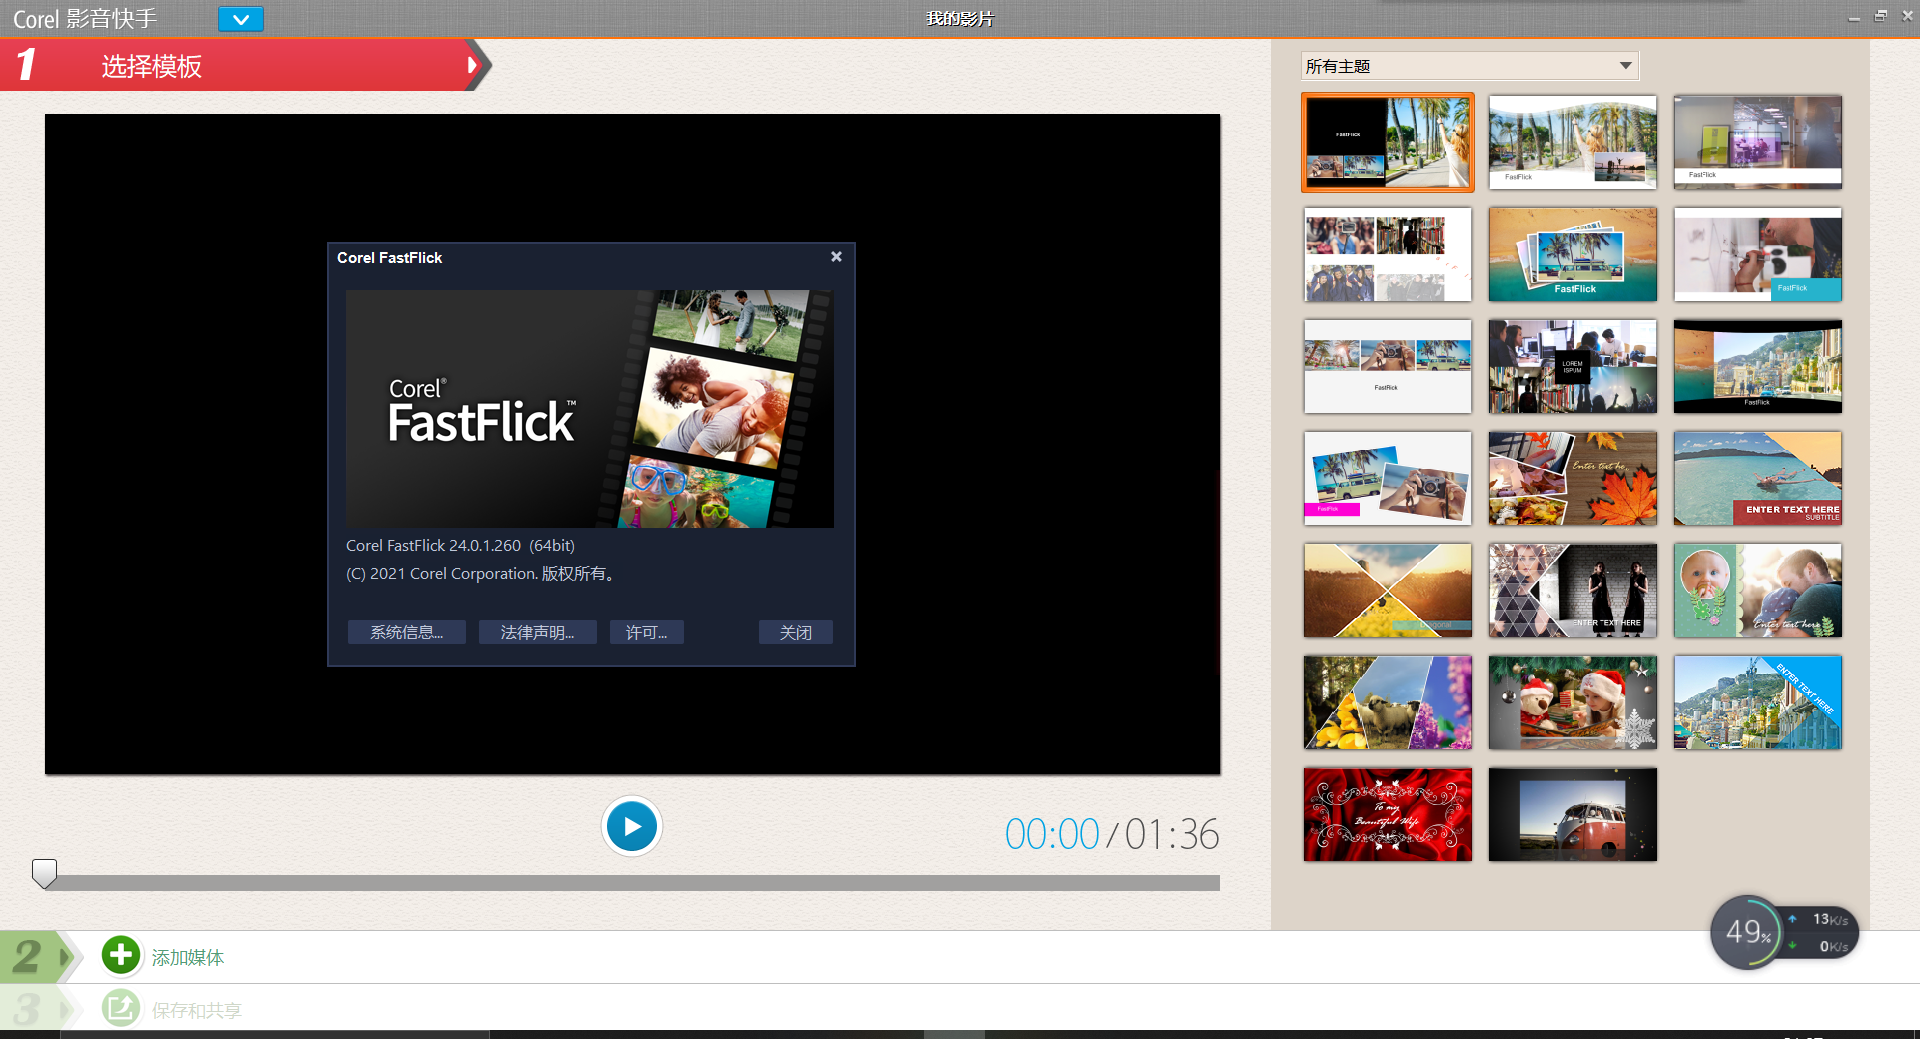1920x1039 pixels.
Task: Click the 关闭 button in the dialog
Action: tap(795, 632)
